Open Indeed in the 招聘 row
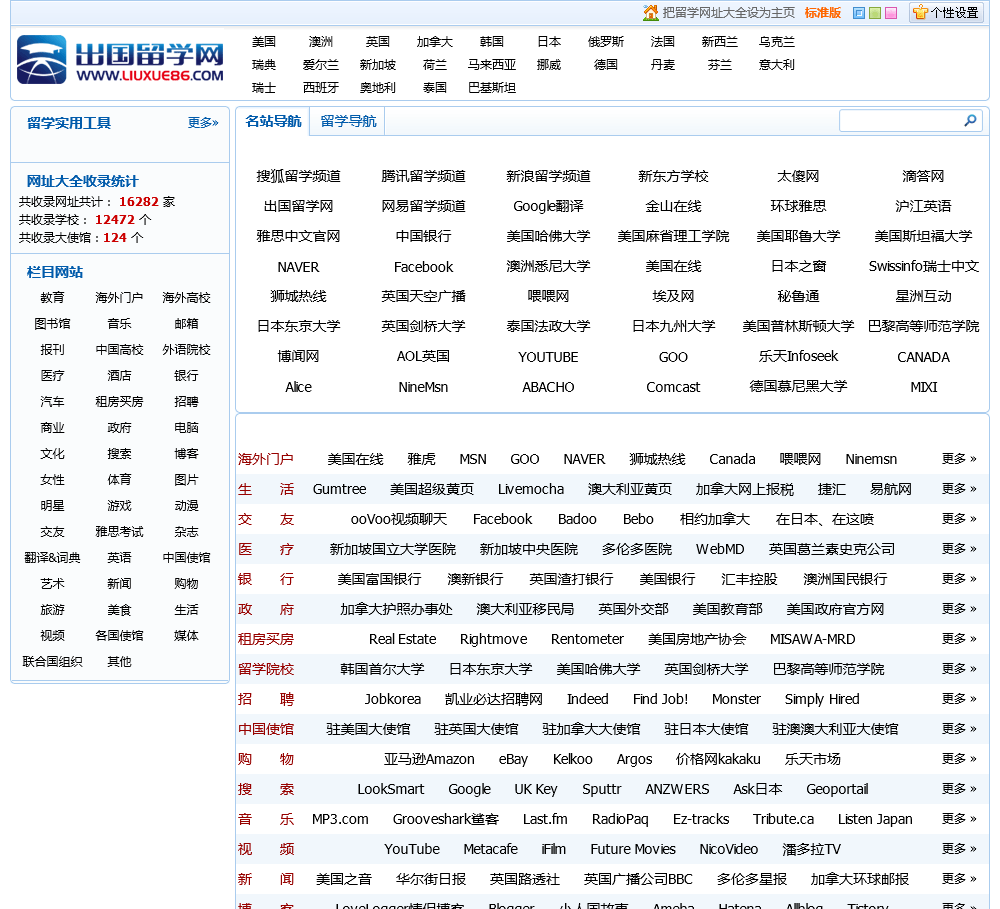Viewport: 1000px width, 909px height. 587,698
